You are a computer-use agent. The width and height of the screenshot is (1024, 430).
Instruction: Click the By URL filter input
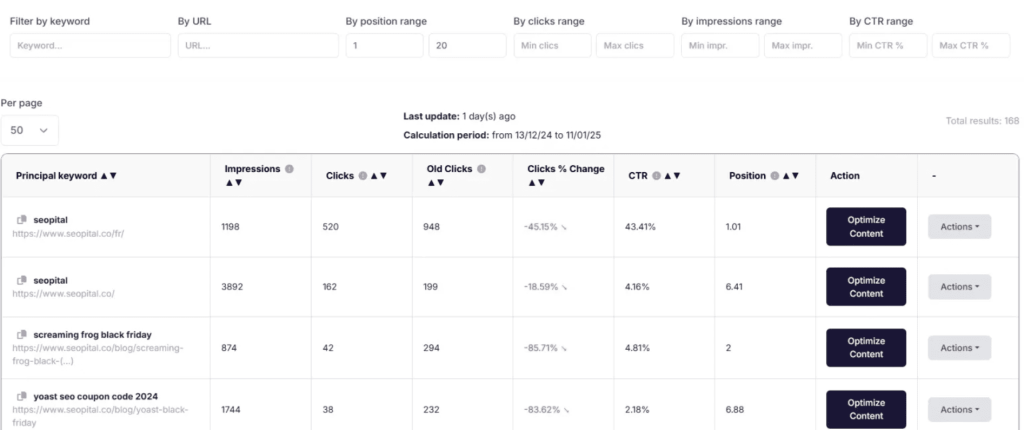pyautogui.click(x=258, y=45)
